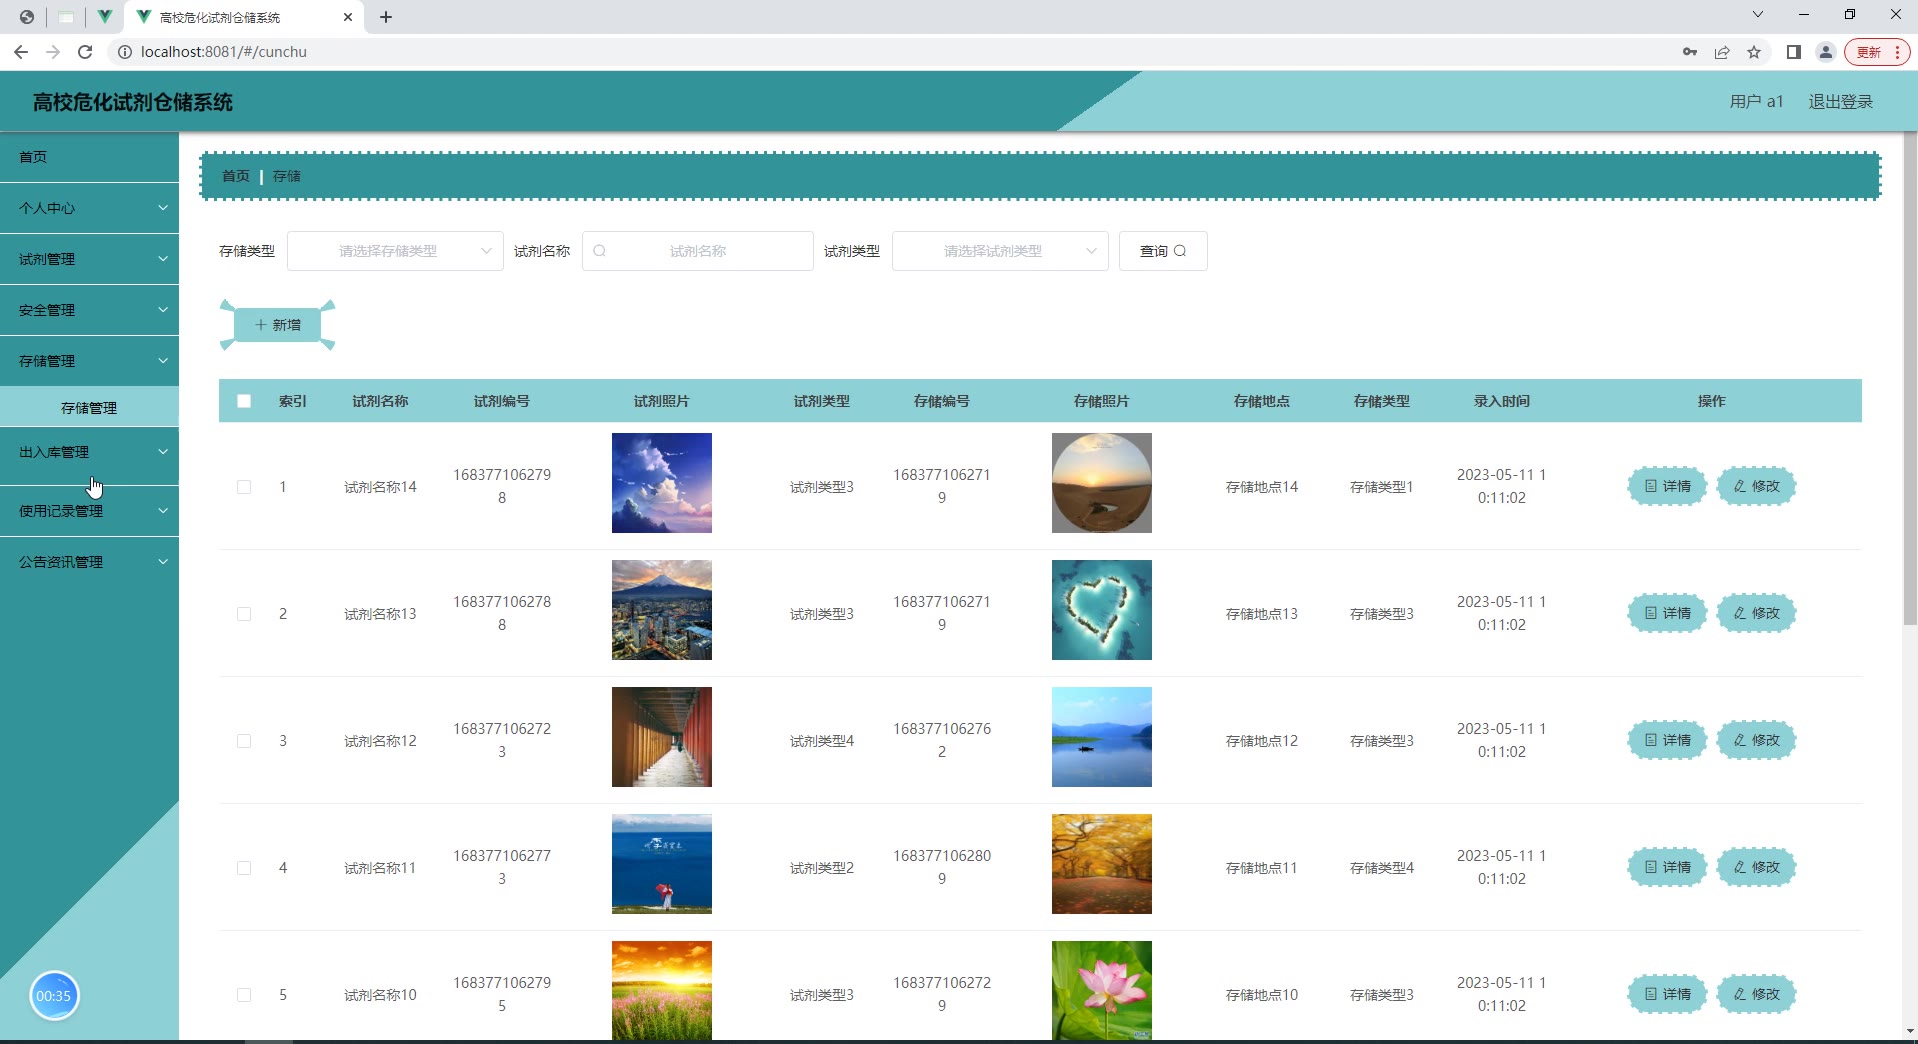This screenshot has width=1918, height=1044.
Task: Open the 试剂照片 thumbnail for 试剂名称13
Action: click(662, 610)
